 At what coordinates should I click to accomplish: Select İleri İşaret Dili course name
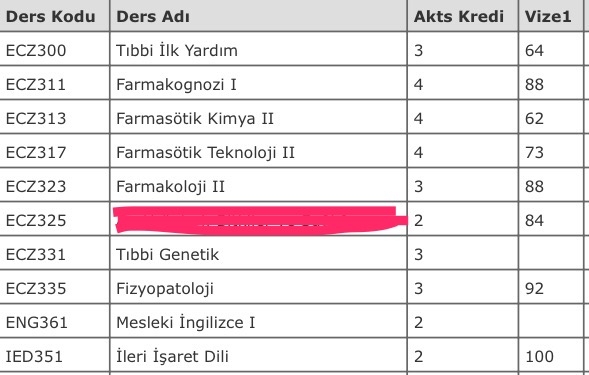(172, 356)
